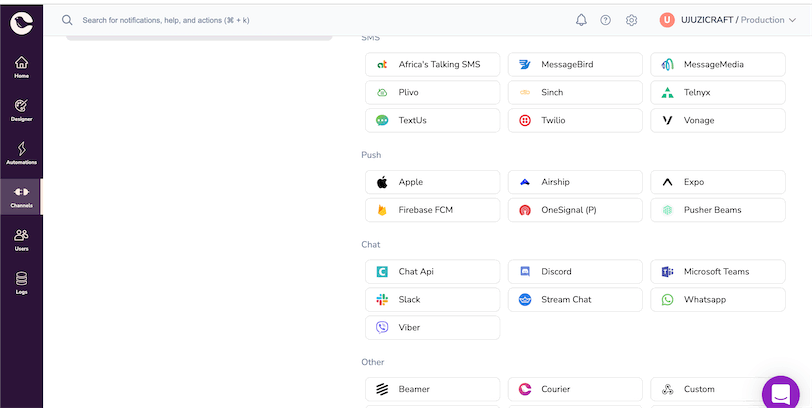Select the Stream Chat provider
This screenshot has width=812, height=408.
(x=575, y=299)
